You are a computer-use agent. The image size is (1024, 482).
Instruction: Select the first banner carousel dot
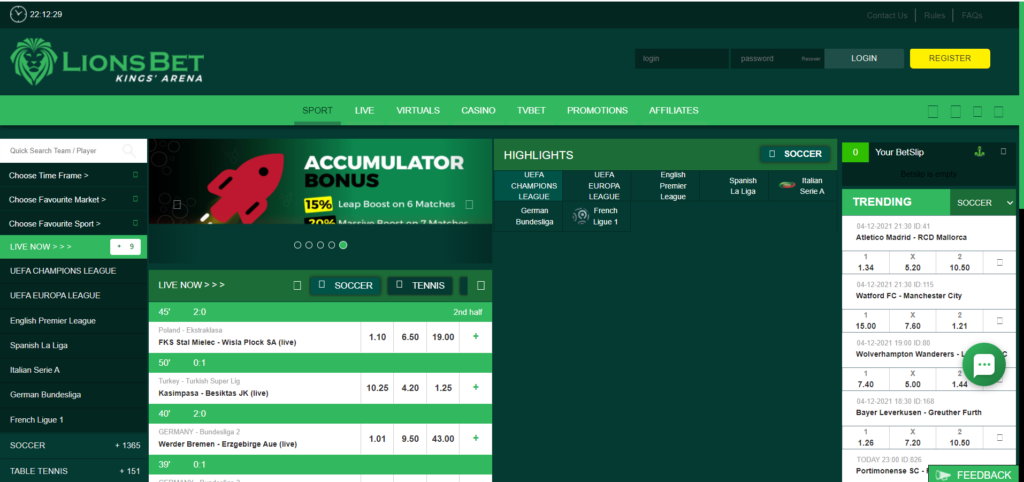(298, 245)
